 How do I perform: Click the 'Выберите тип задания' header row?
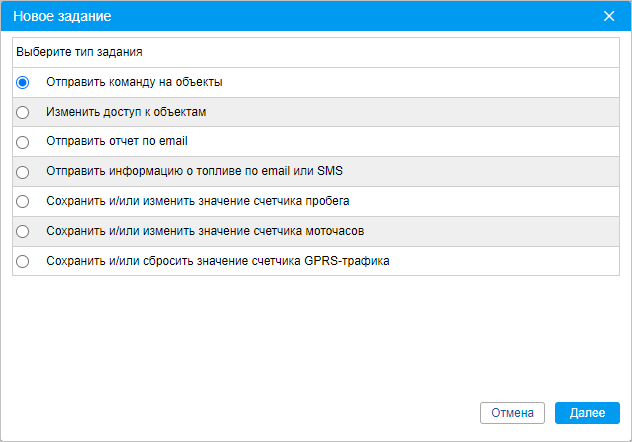[316, 52]
